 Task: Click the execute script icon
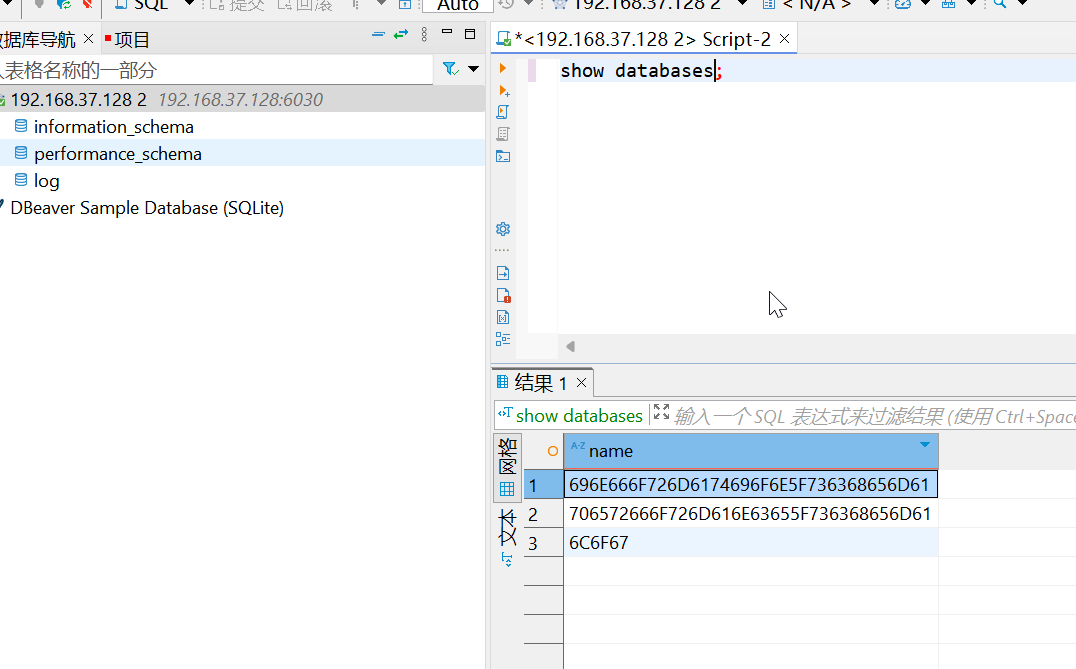(503, 112)
